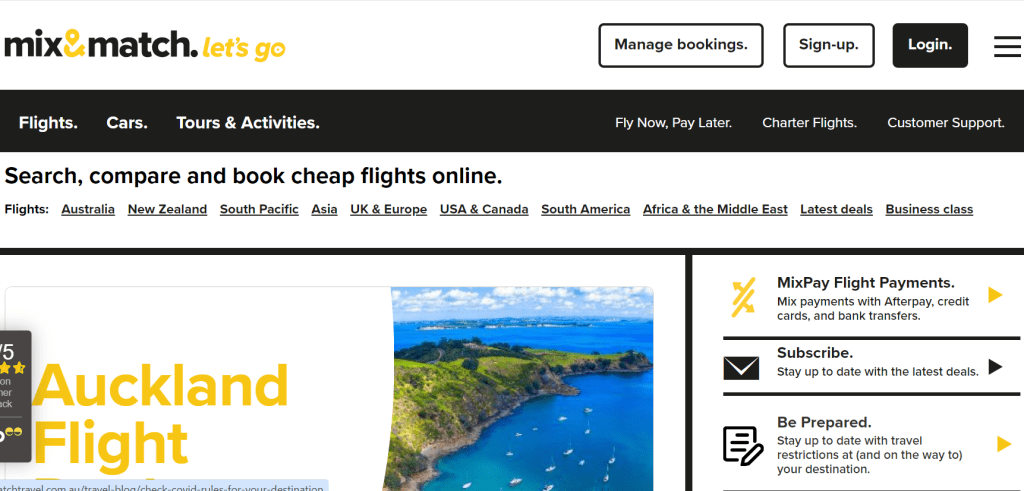Click the Manage bookings button
Viewport: 1024px width, 491px height.
pyautogui.click(x=681, y=45)
